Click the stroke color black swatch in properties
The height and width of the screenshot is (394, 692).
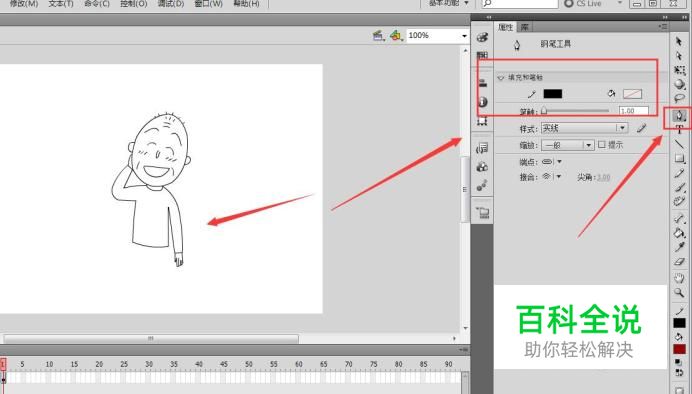553,94
